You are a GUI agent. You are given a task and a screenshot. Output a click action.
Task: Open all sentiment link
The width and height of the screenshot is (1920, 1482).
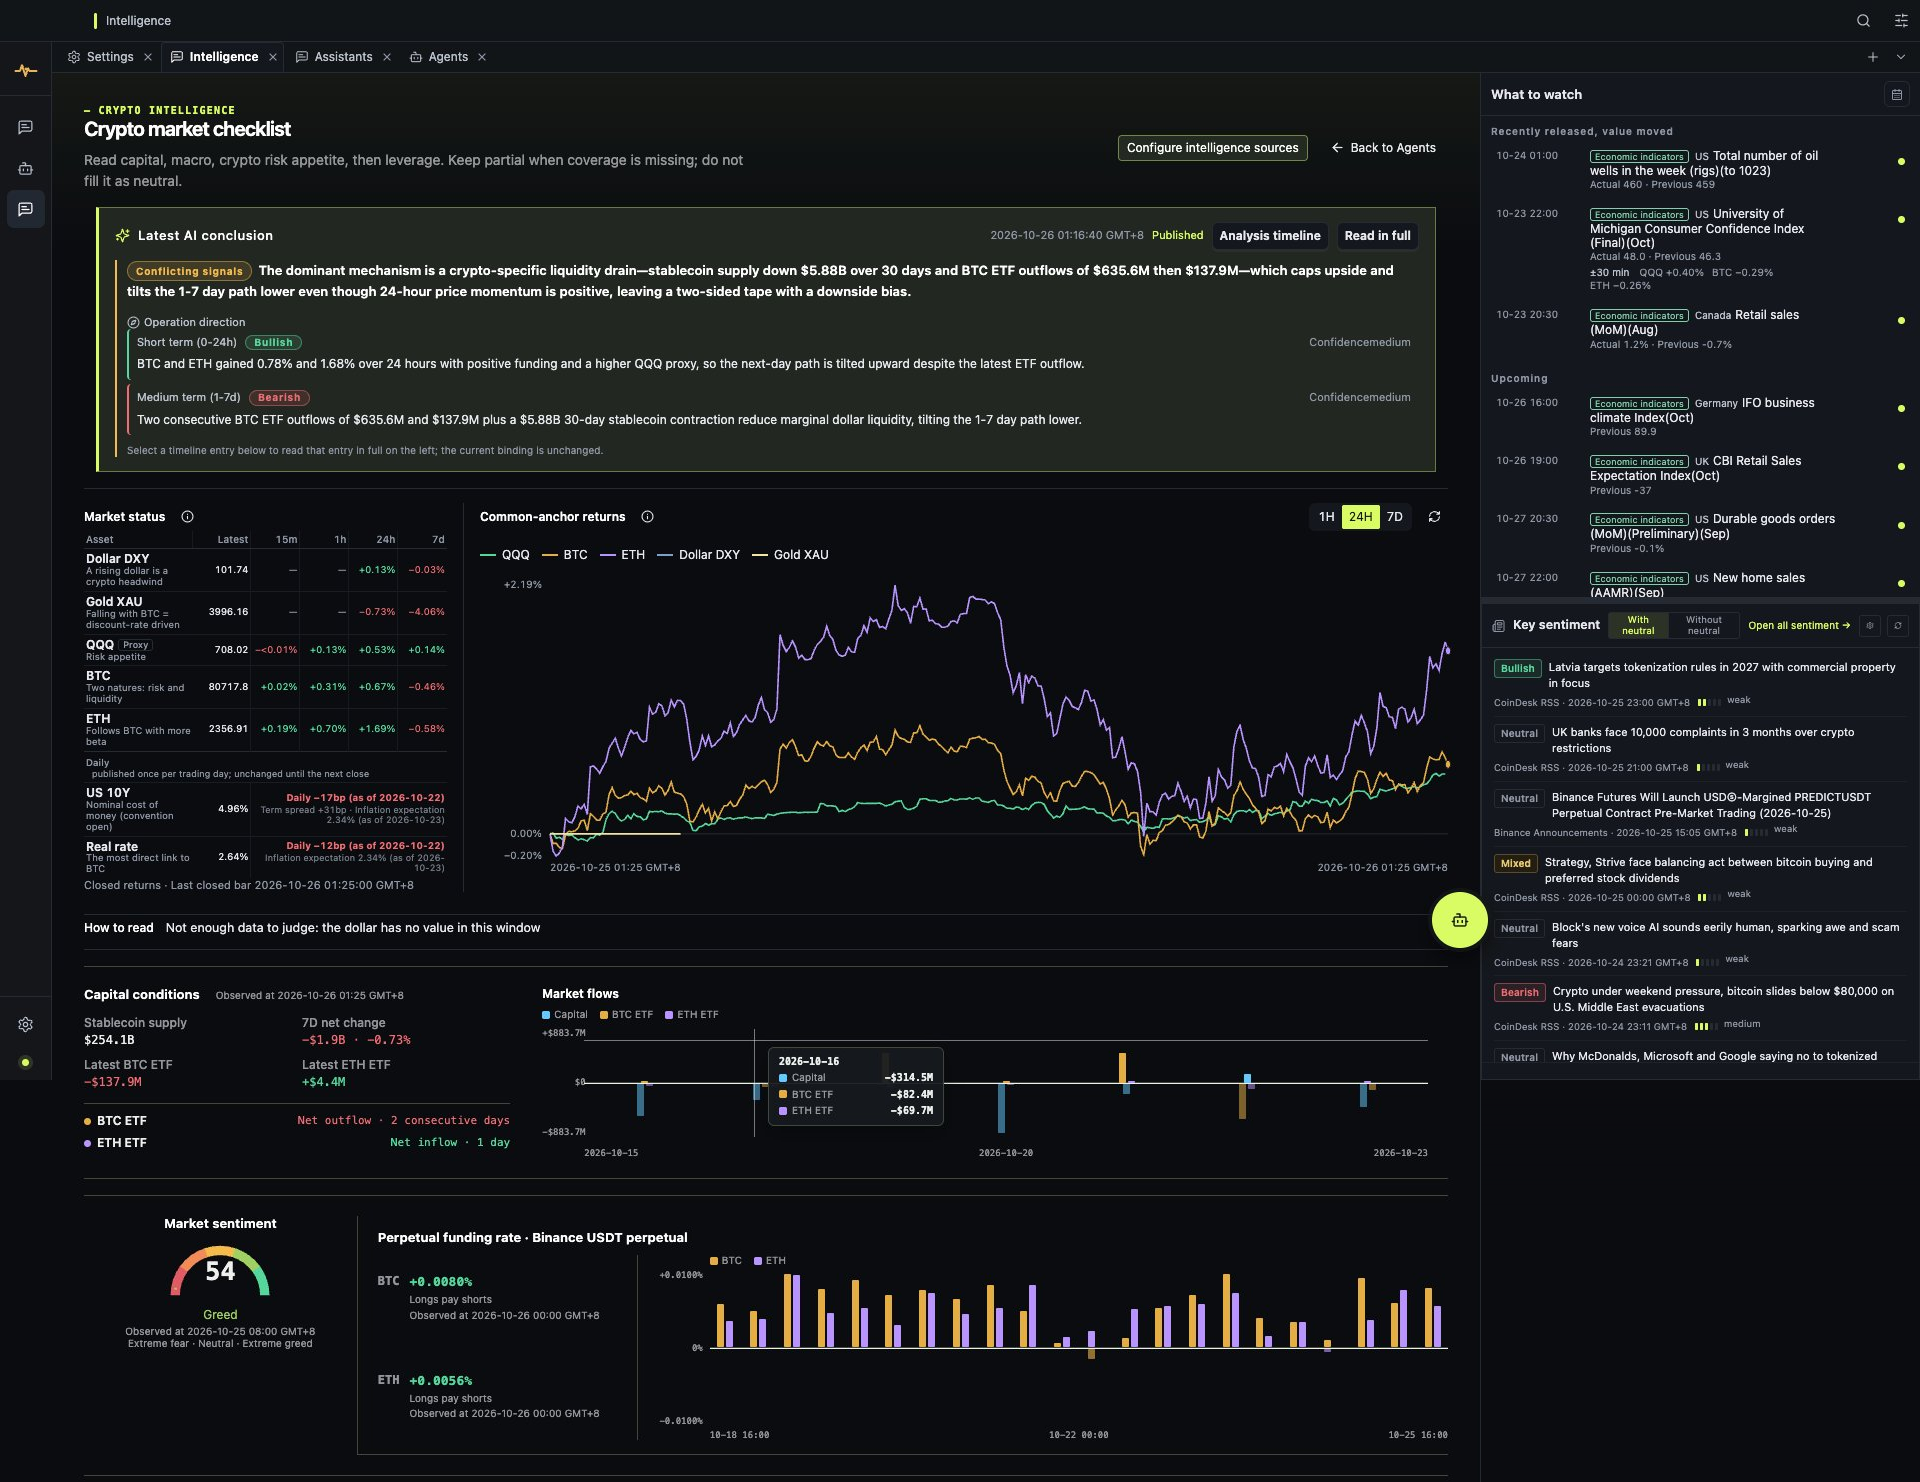coord(1798,625)
